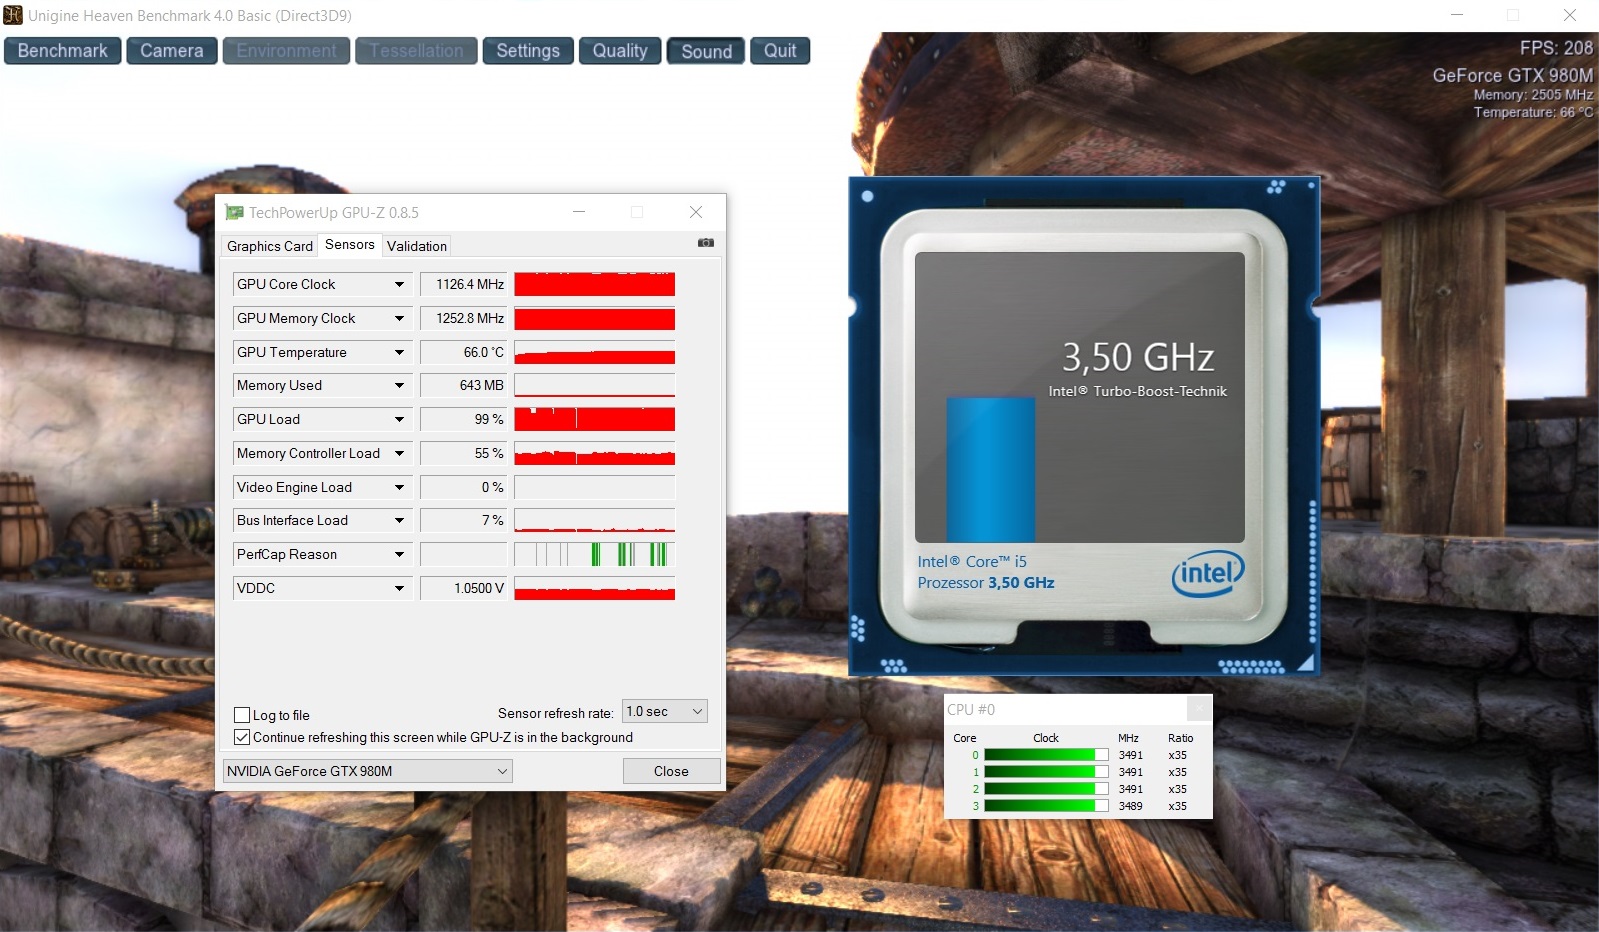Uncheck Continue refreshing in background option
Viewport: 1599px width, 932px height.
(x=242, y=737)
